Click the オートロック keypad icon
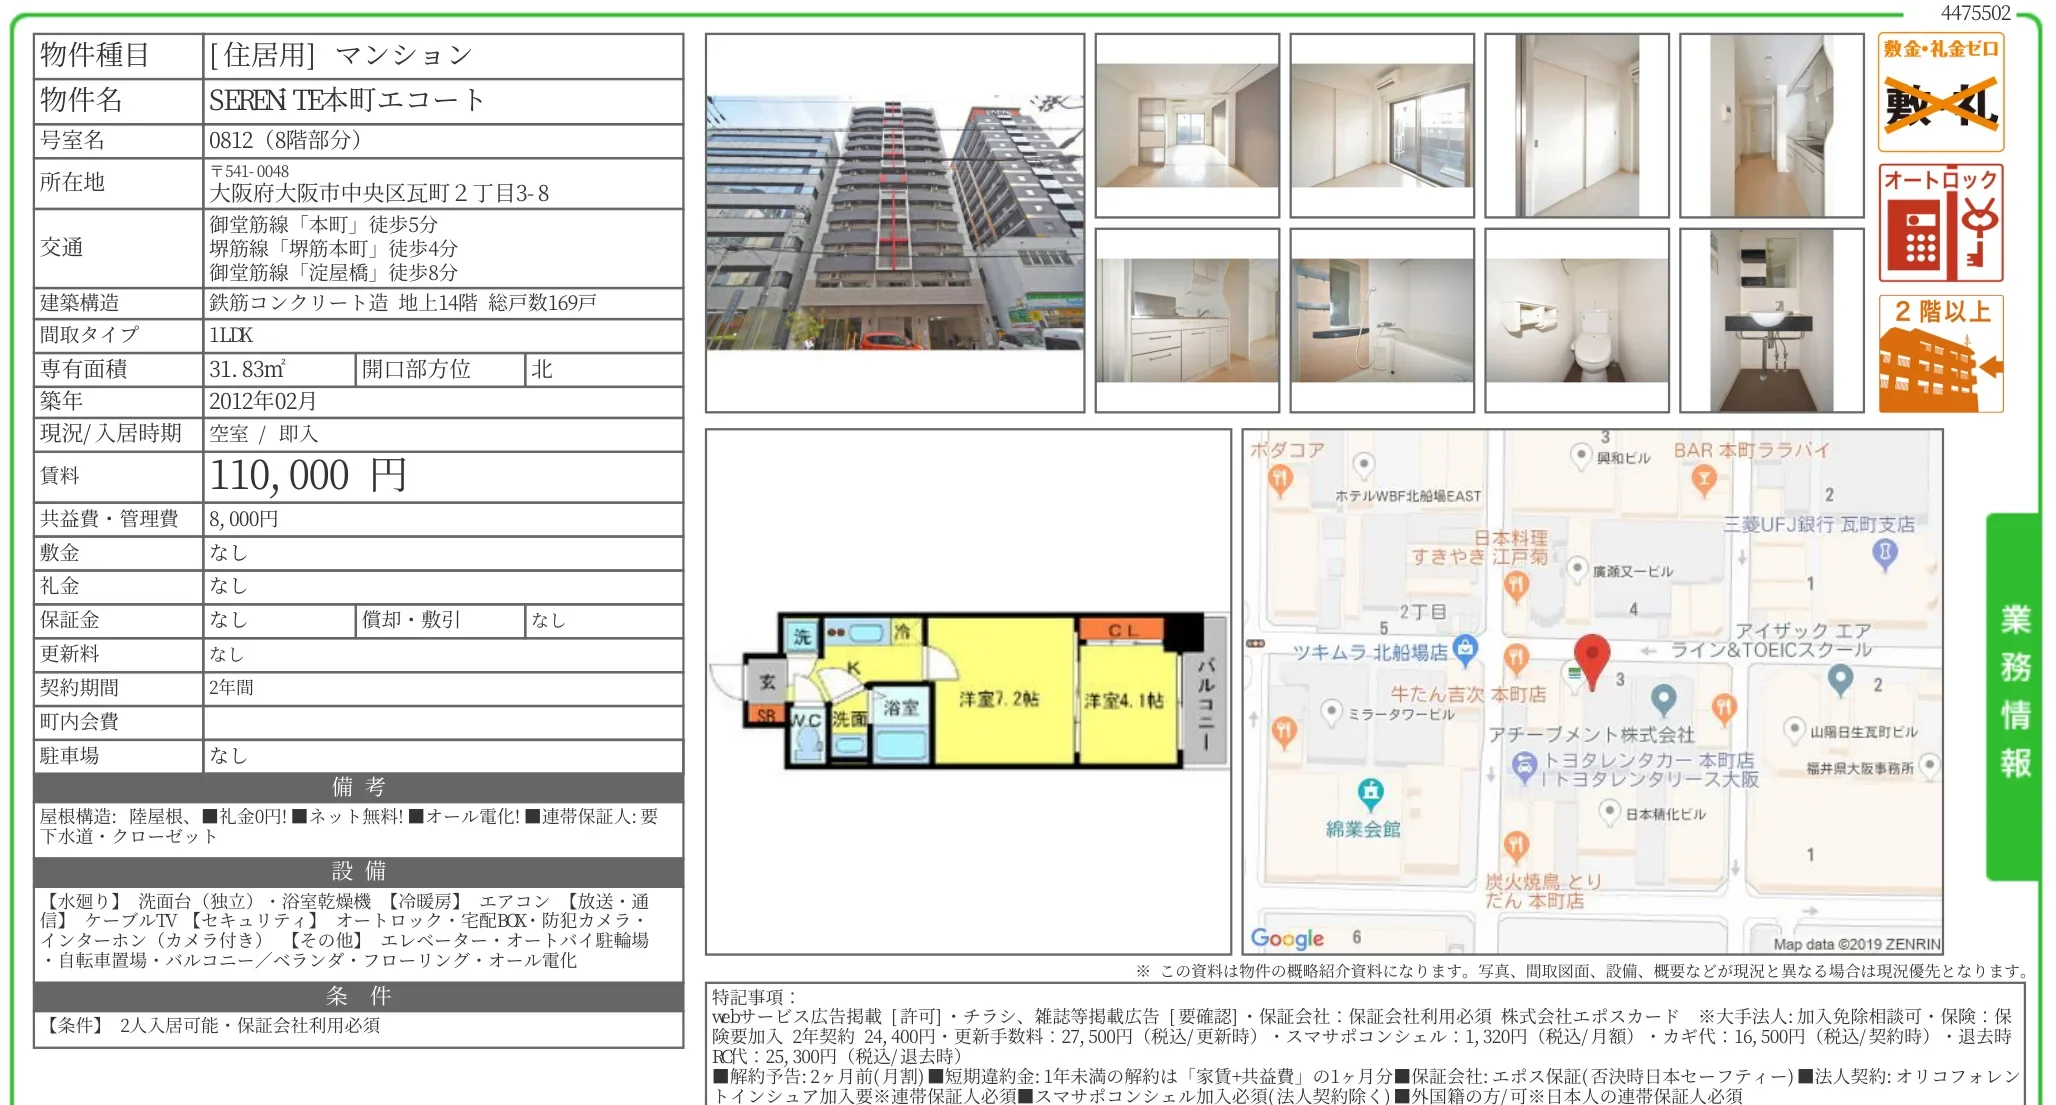 point(1940,223)
